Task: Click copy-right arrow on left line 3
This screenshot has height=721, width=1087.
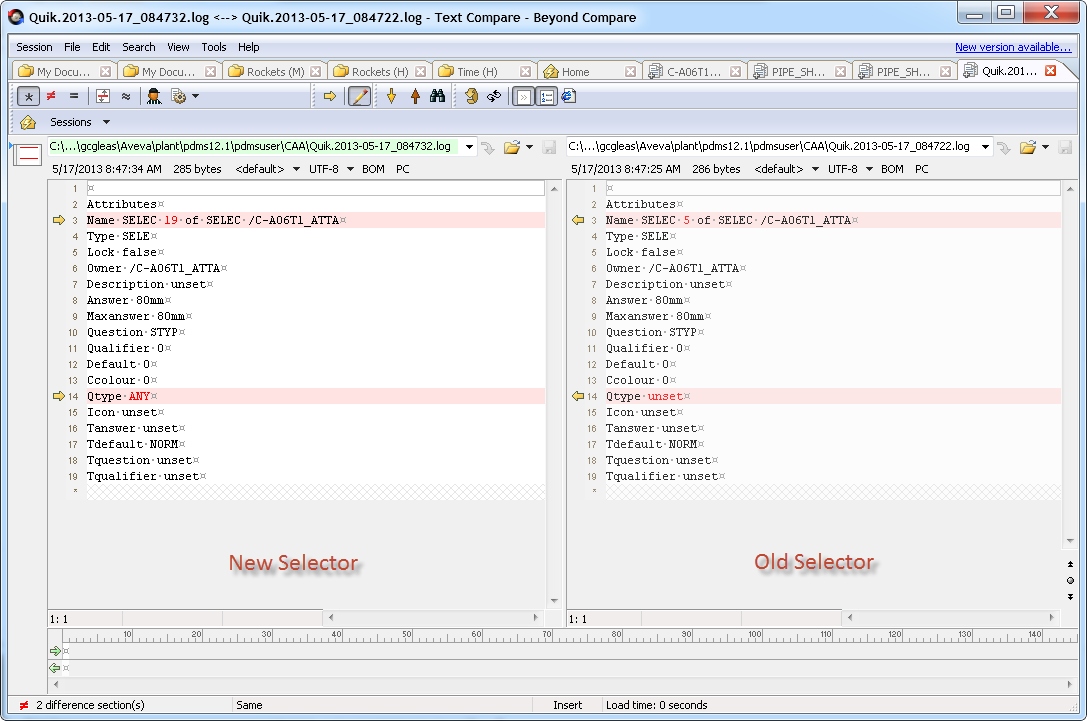Action: point(59,220)
